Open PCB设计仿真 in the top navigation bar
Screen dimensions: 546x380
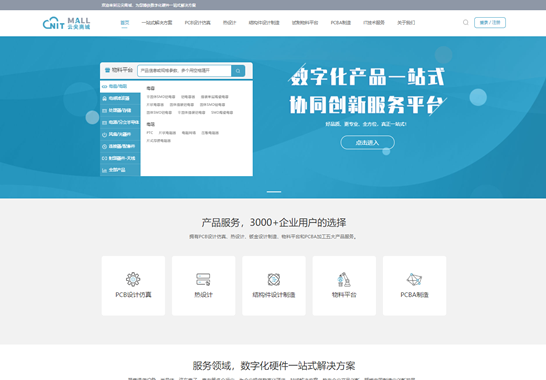click(x=197, y=23)
